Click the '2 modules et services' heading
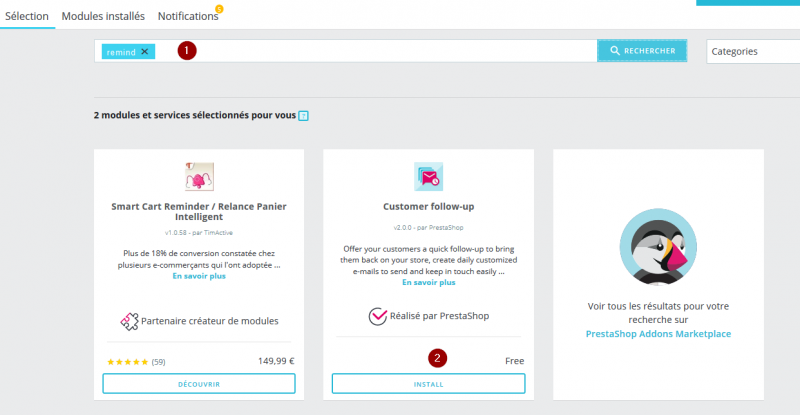Image resolution: width=800 pixels, height=415 pixels. tap(195, 115)
